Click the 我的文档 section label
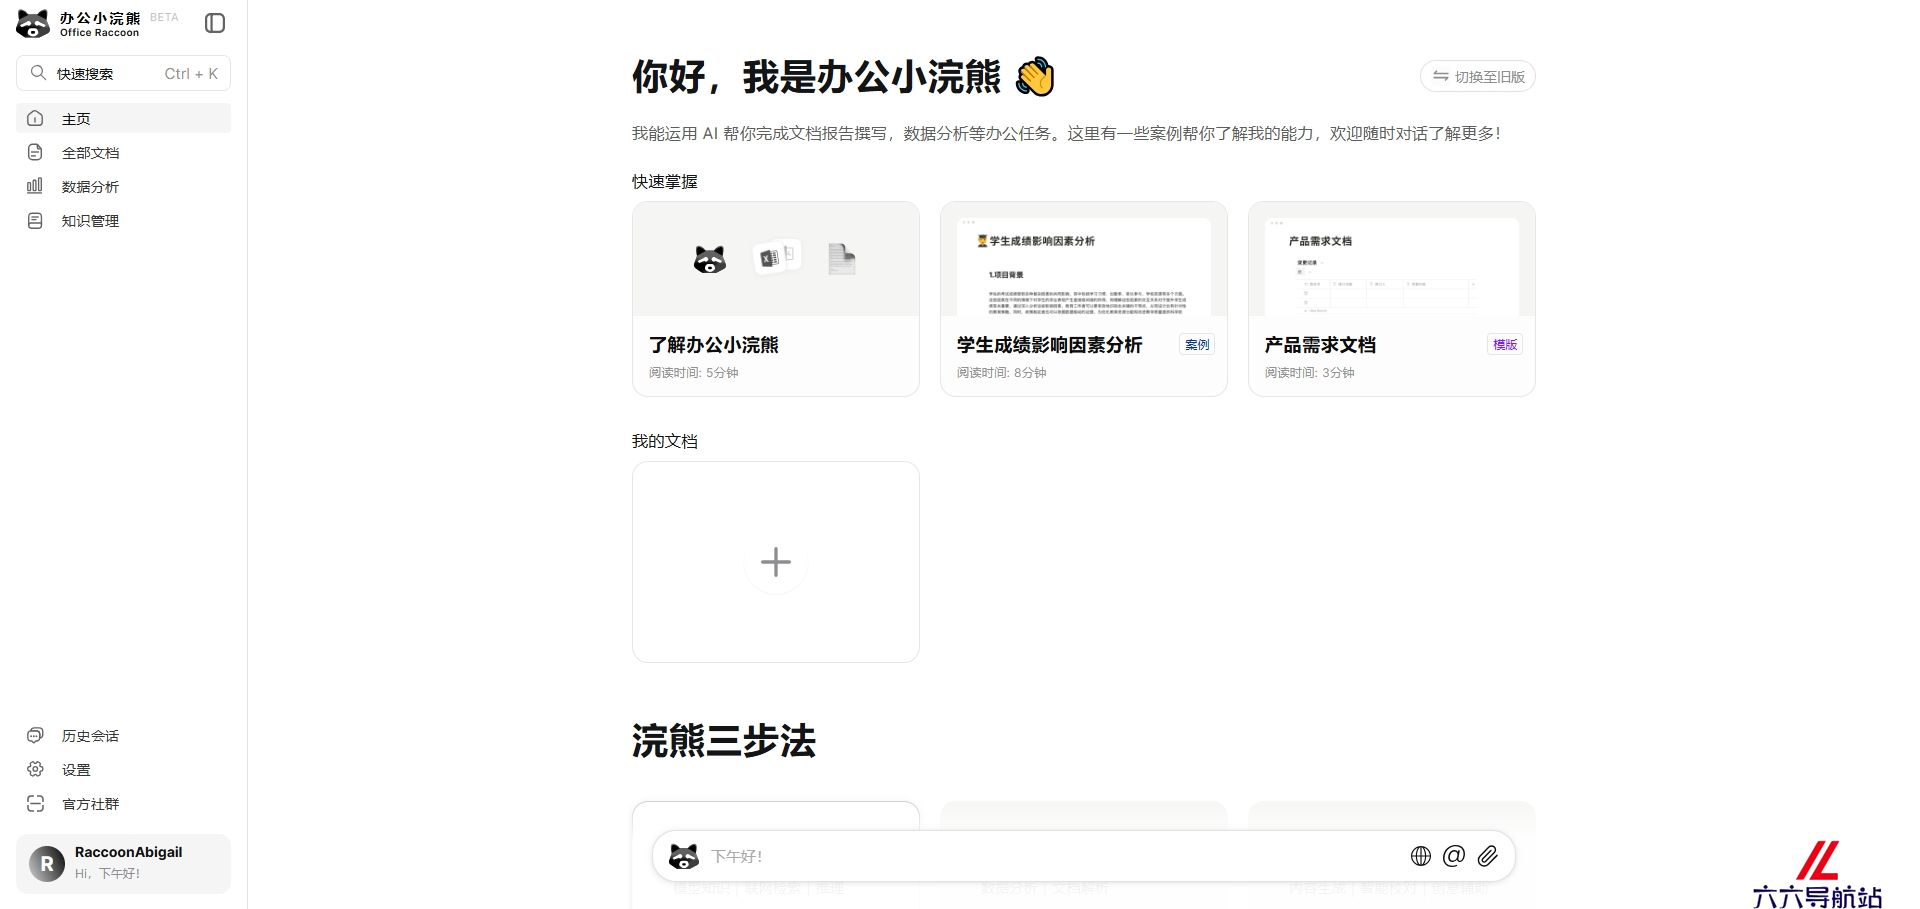The width and height of the screenshot is (1920, 909). [664, 441]
